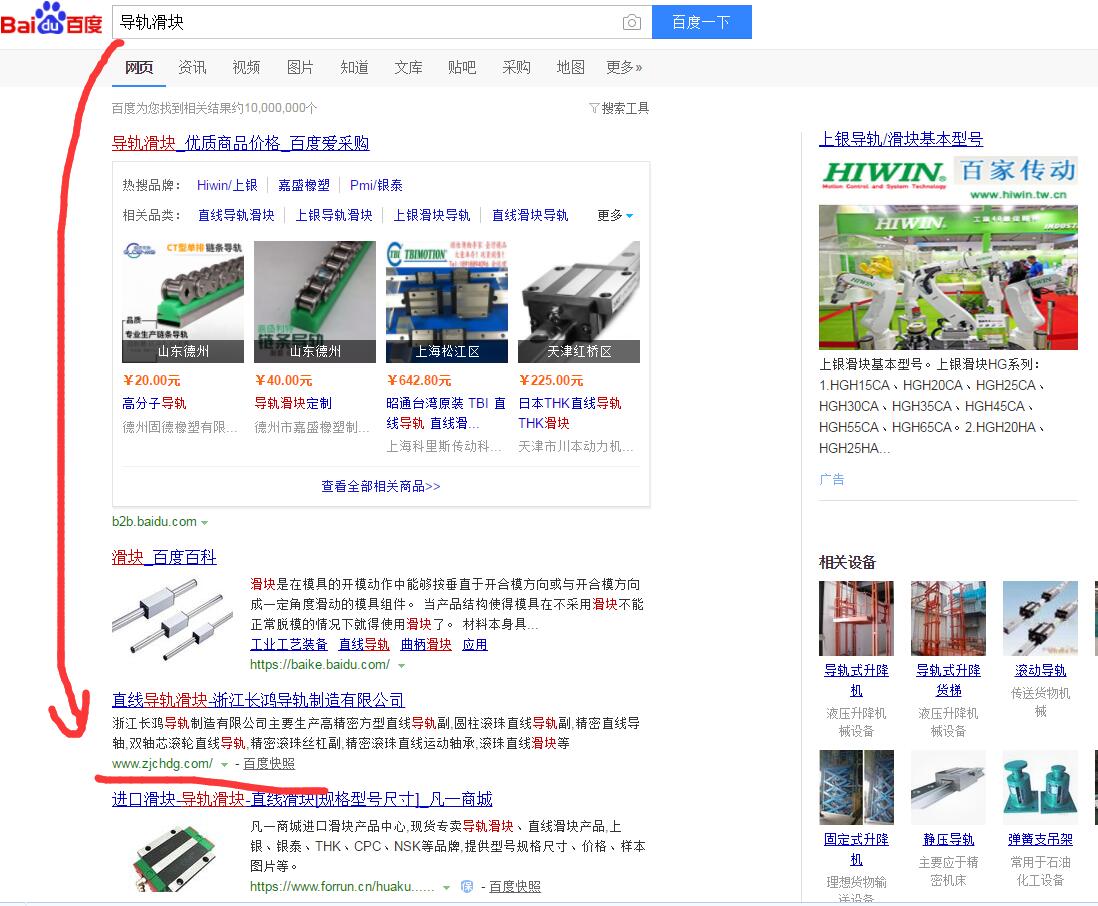
Task: Open the 高分子导轨 product link
Action: (154, 403)
